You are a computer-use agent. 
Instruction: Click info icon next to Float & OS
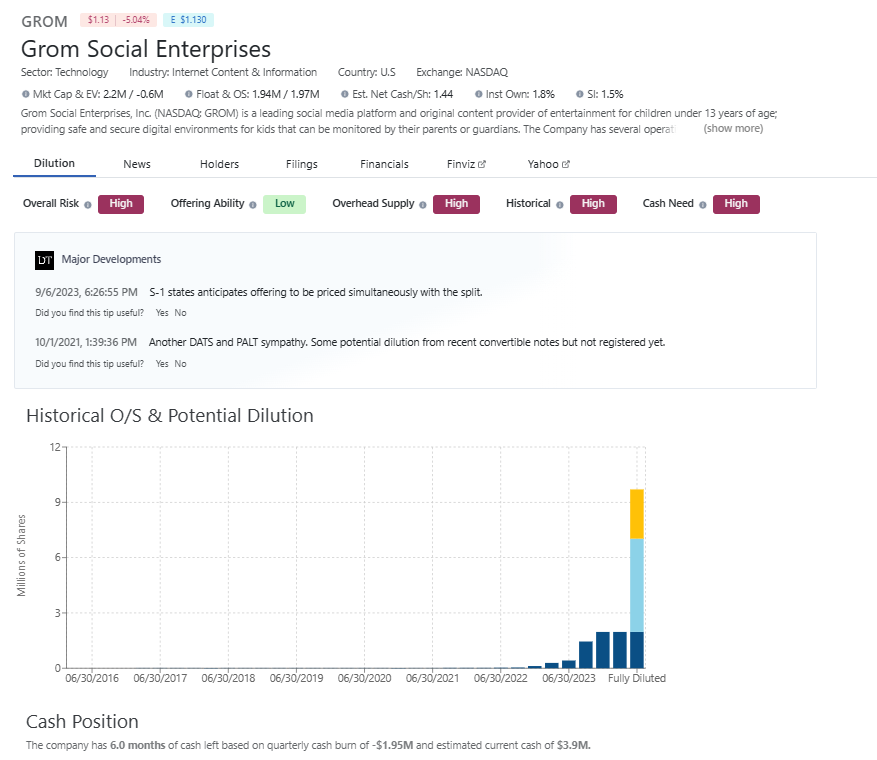(x=188, y=94)
